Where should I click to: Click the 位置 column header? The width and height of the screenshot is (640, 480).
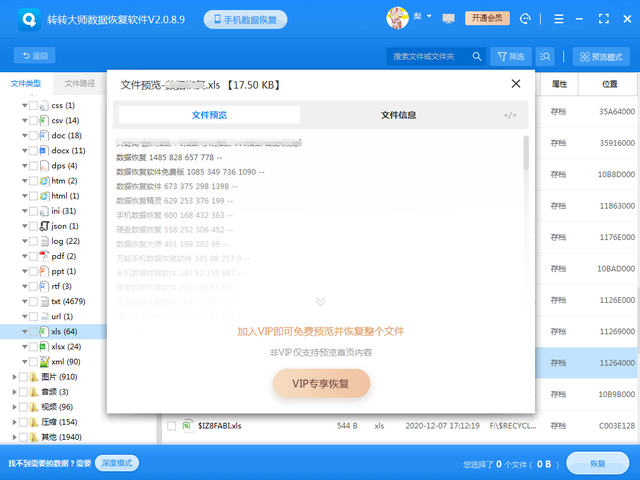click(609, 84)
